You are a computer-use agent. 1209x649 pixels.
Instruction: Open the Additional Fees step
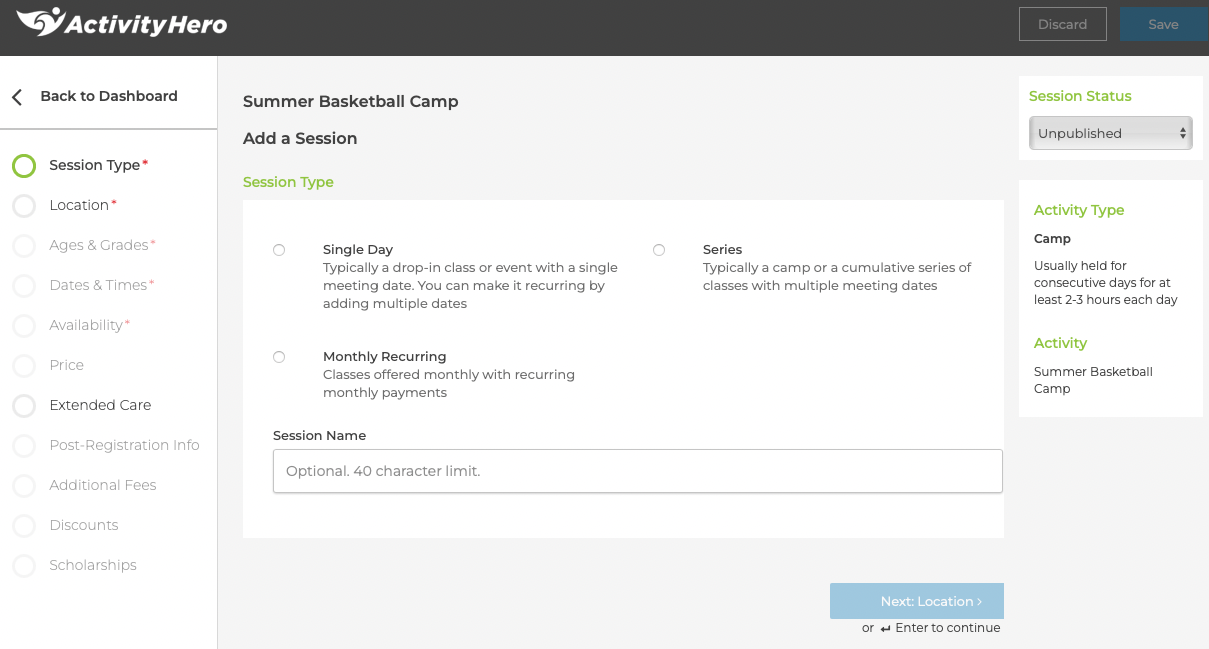point(103,485)
